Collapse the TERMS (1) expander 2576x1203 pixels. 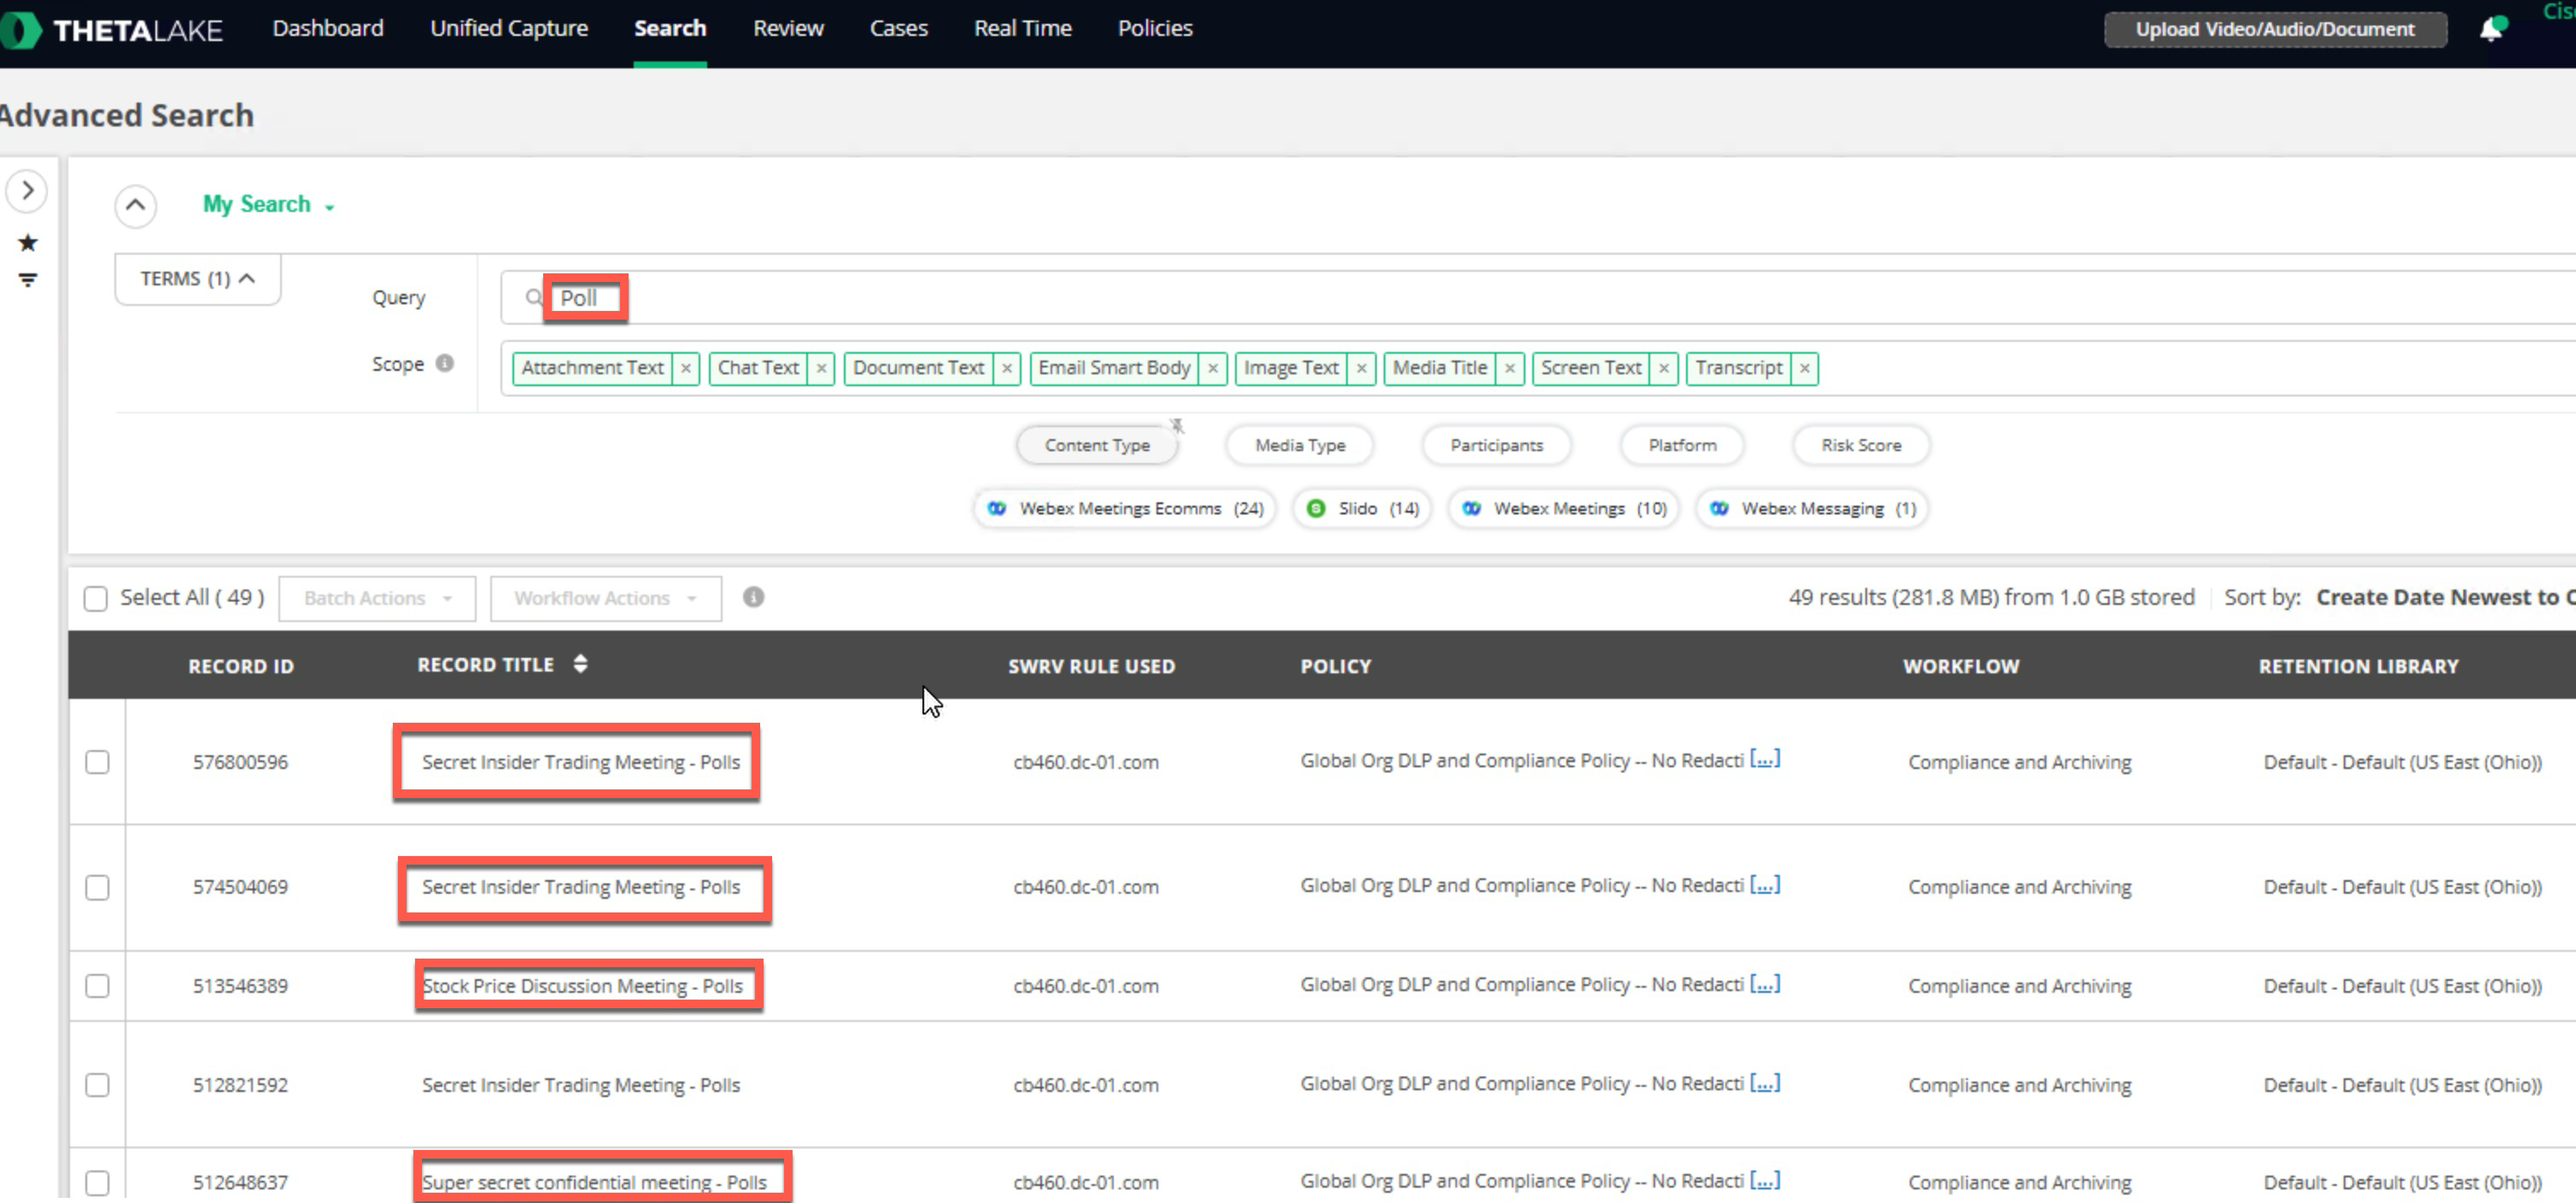(197, 279)
